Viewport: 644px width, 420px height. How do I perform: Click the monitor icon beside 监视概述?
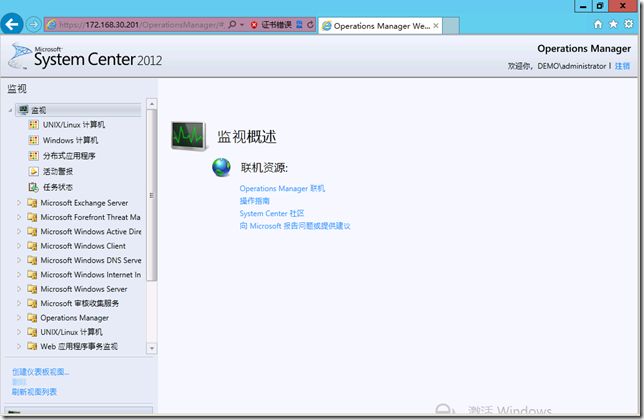189,136
